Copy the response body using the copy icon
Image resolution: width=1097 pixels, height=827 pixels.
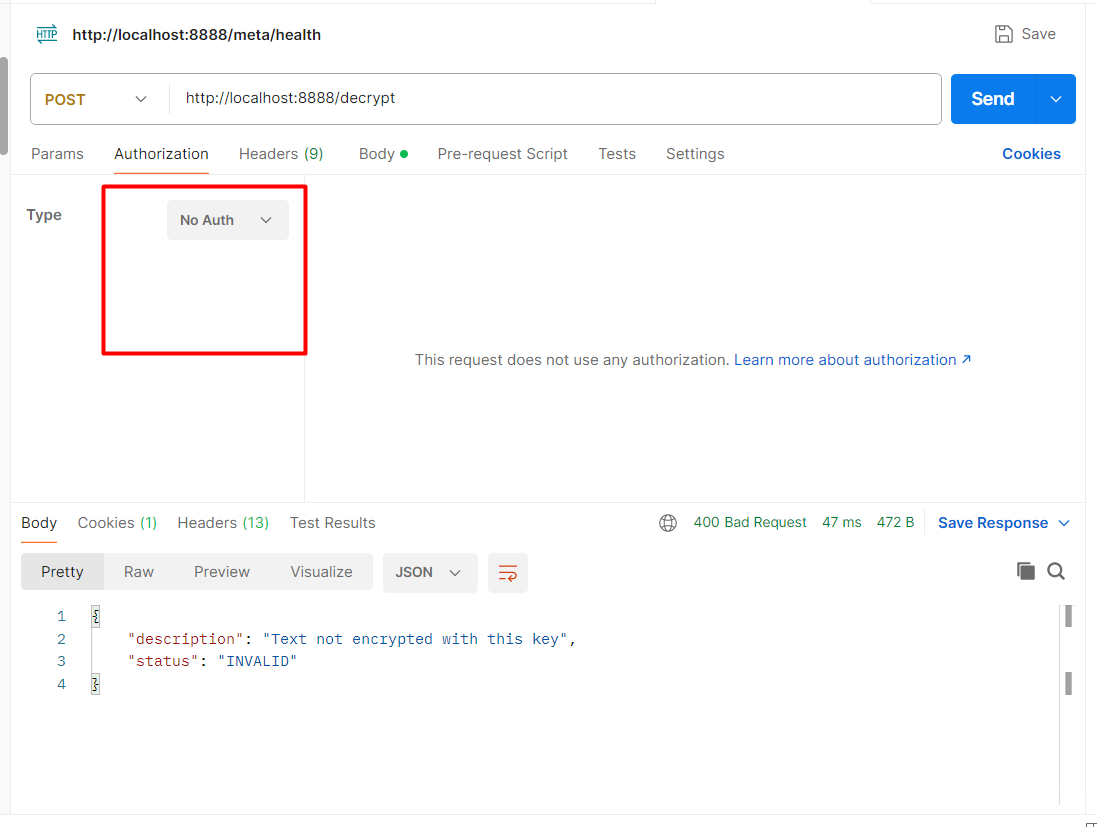[x=1026, y=570]
